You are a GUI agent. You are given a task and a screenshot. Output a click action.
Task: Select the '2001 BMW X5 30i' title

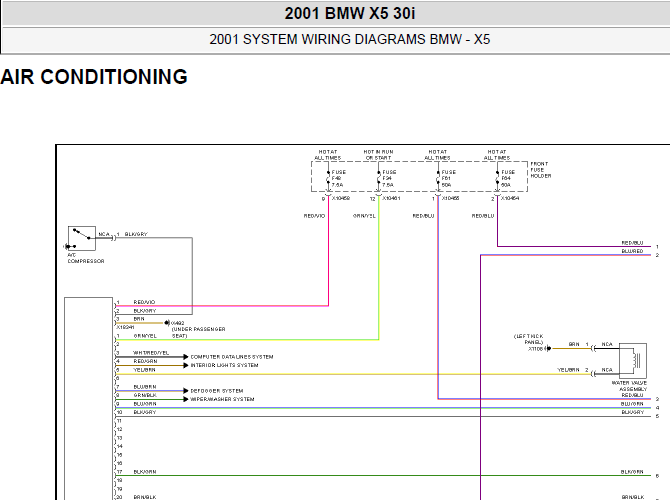(x=350, y=14)
